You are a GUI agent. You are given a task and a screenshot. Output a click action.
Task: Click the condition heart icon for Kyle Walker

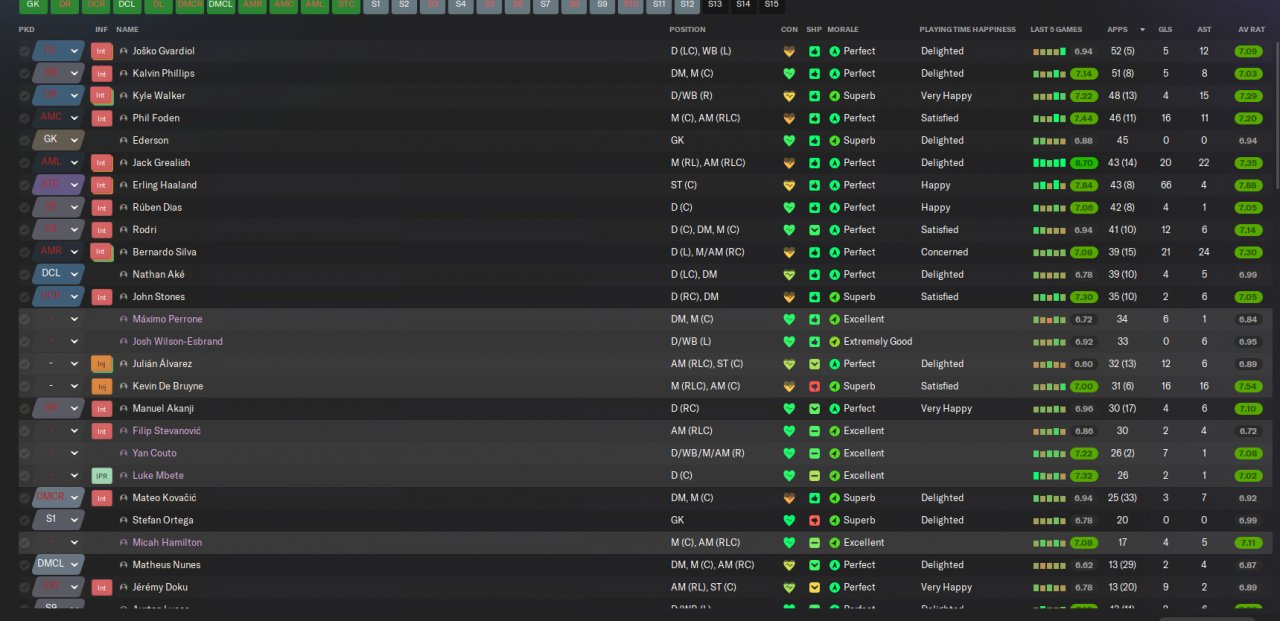(x=789, y=96)
